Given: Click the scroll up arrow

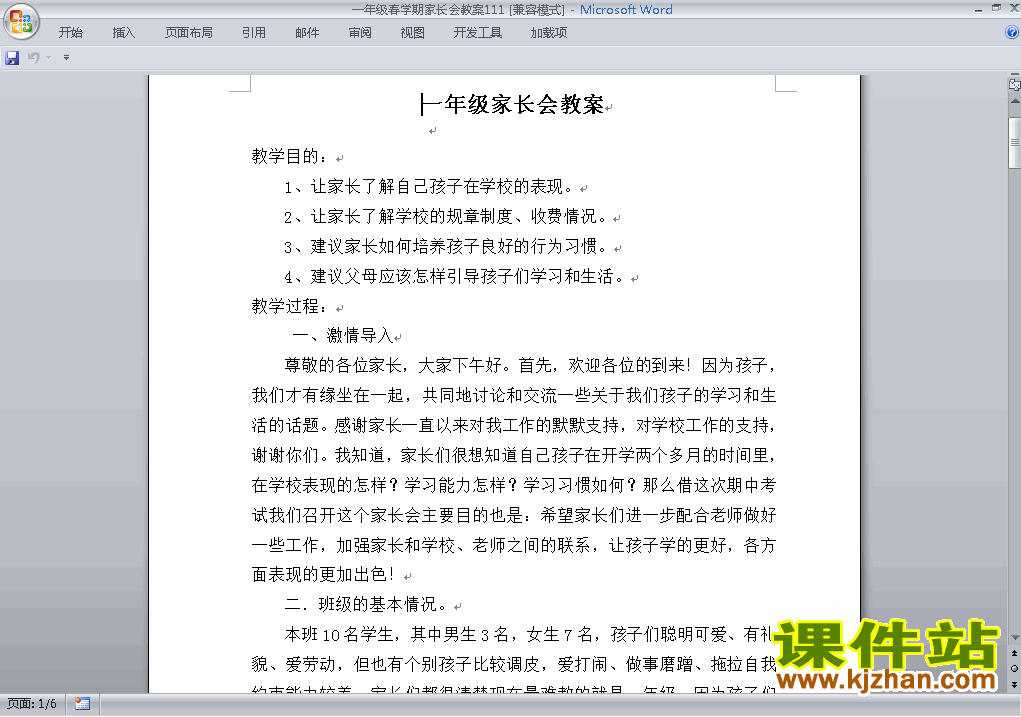Looking at the screenshot, I should [x=1014, y=101].
